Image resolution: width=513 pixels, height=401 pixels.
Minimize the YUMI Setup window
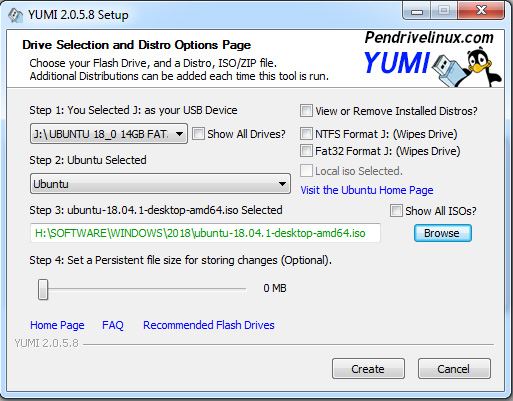(417, 12)
